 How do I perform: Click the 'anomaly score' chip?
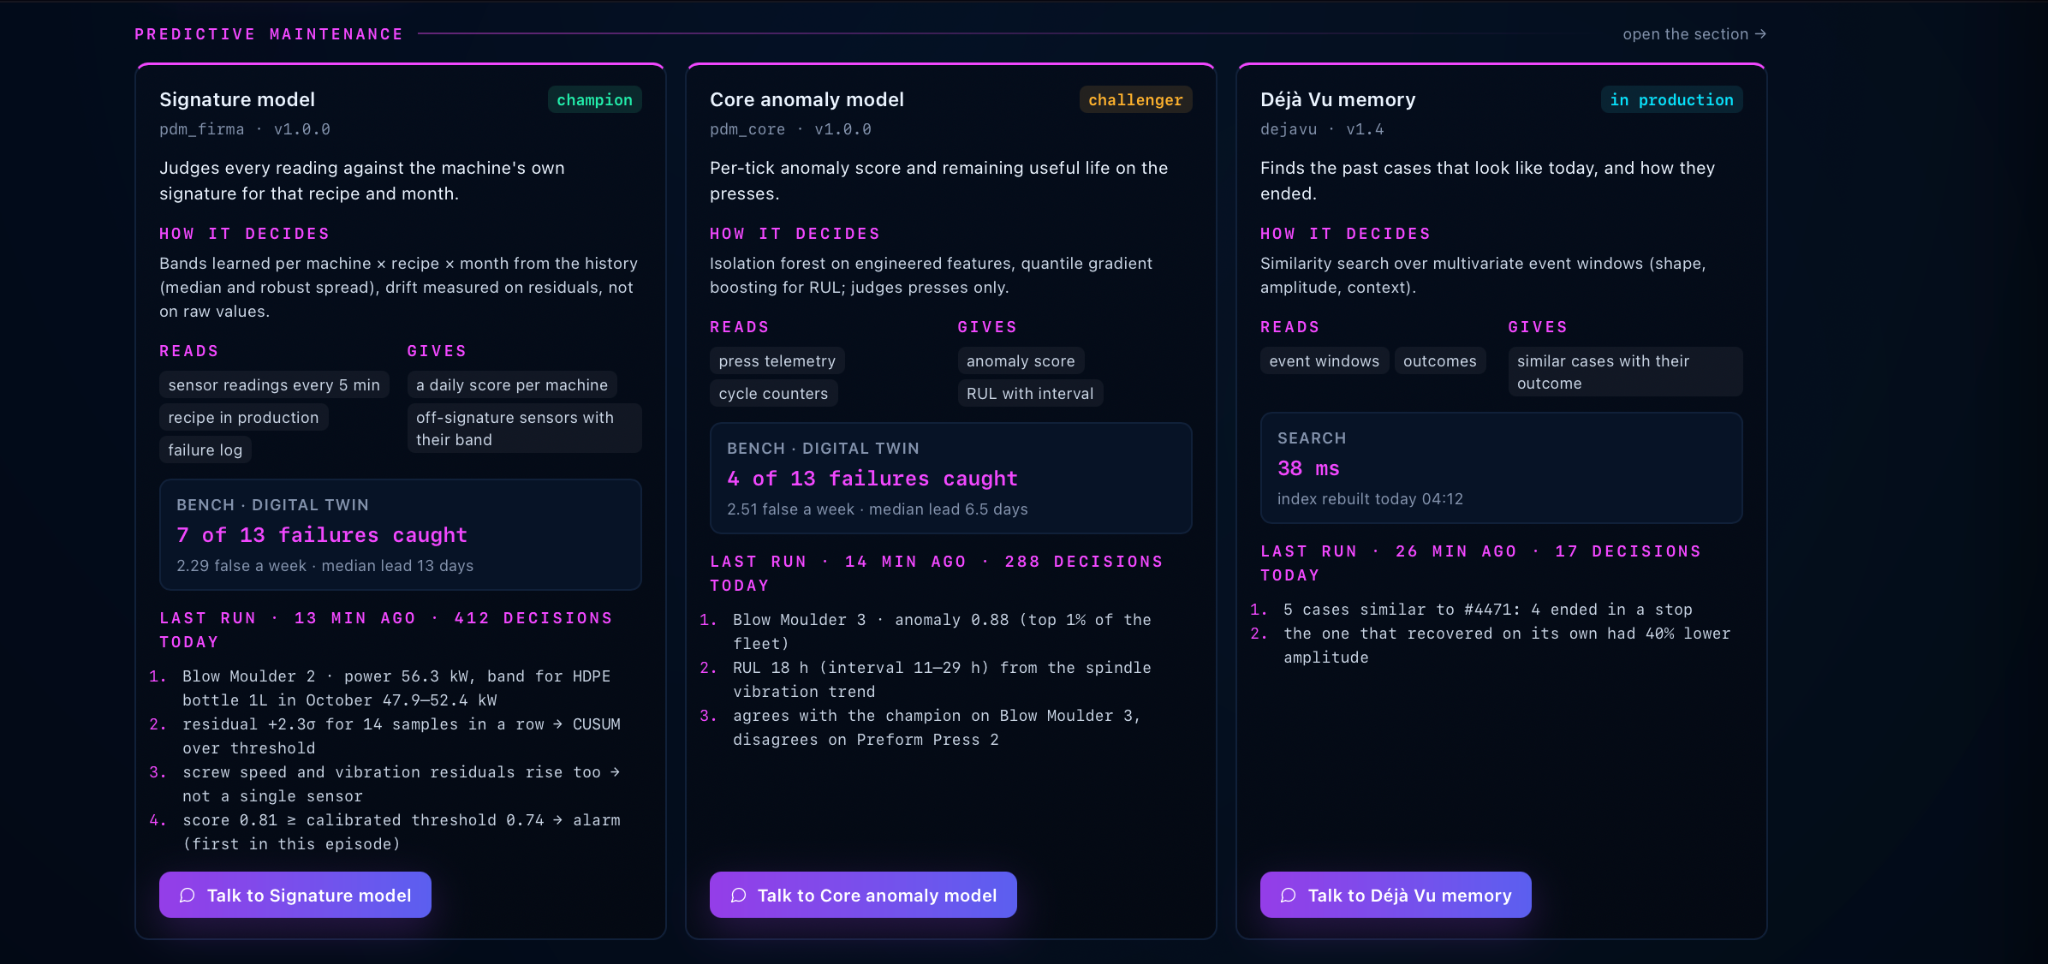1021,361
